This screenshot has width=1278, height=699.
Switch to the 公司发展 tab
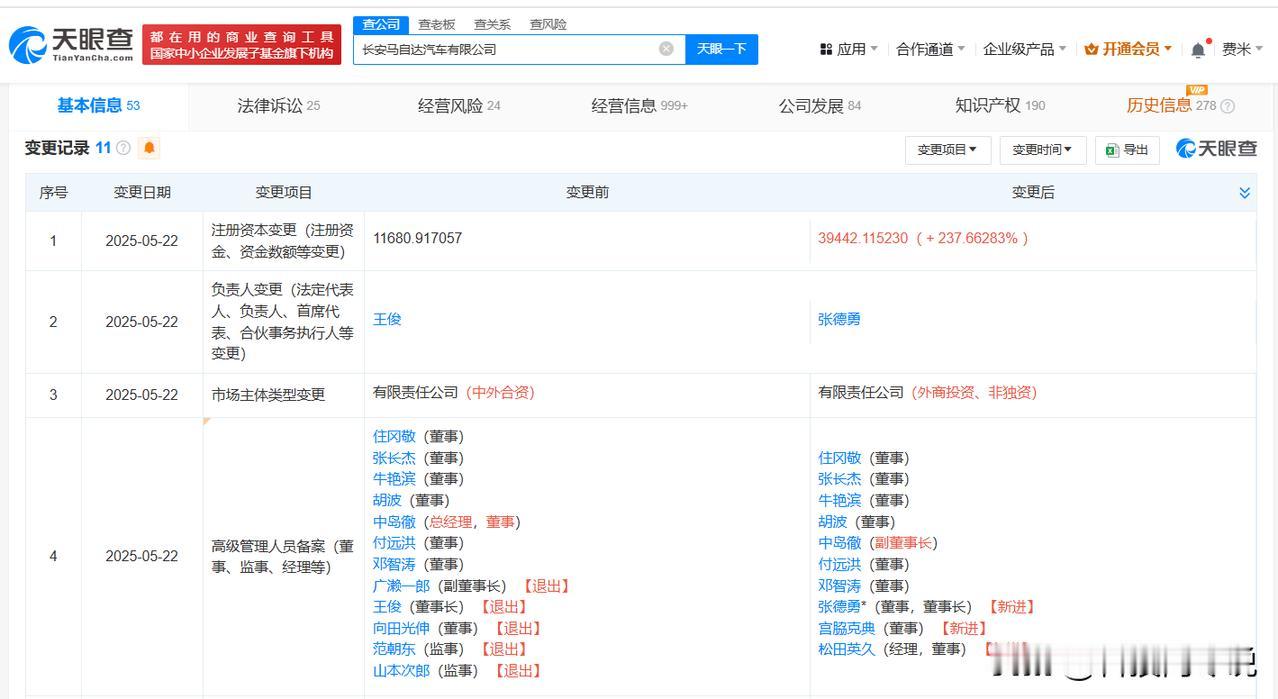point(820,105)
